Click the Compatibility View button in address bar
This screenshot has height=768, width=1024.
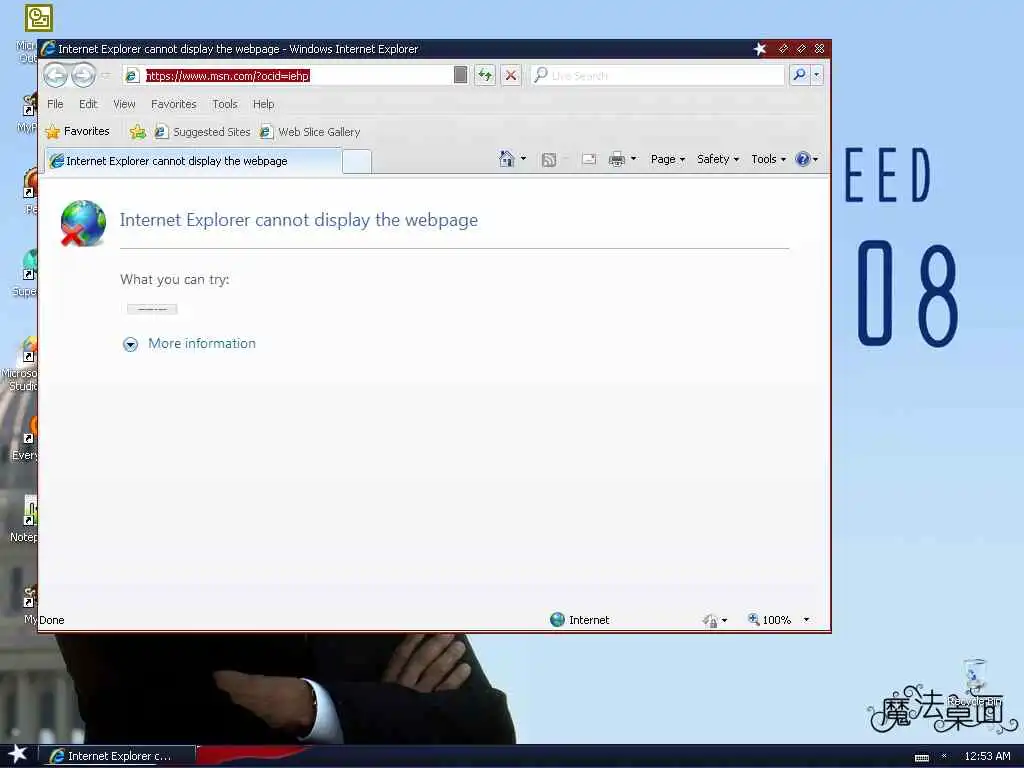pyautogui.click(x=460, y=75)
